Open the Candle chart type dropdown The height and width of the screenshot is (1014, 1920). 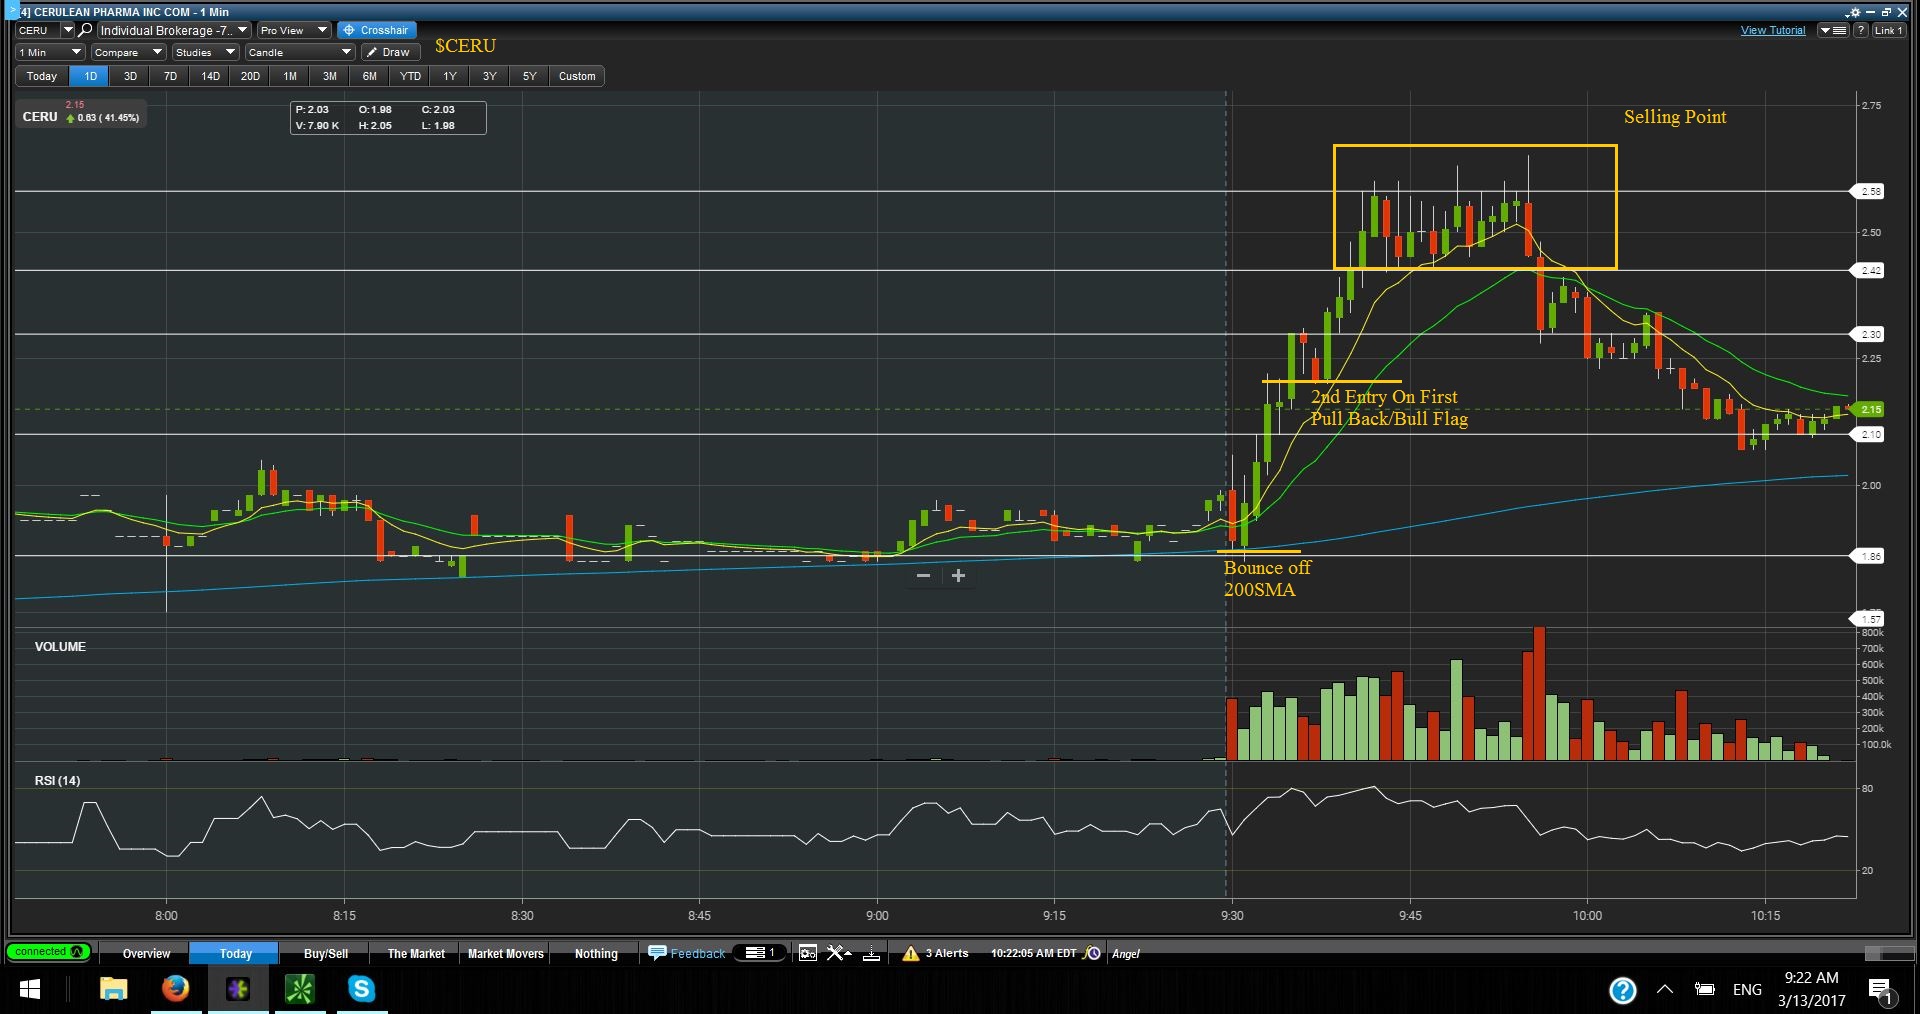point(300,52)
